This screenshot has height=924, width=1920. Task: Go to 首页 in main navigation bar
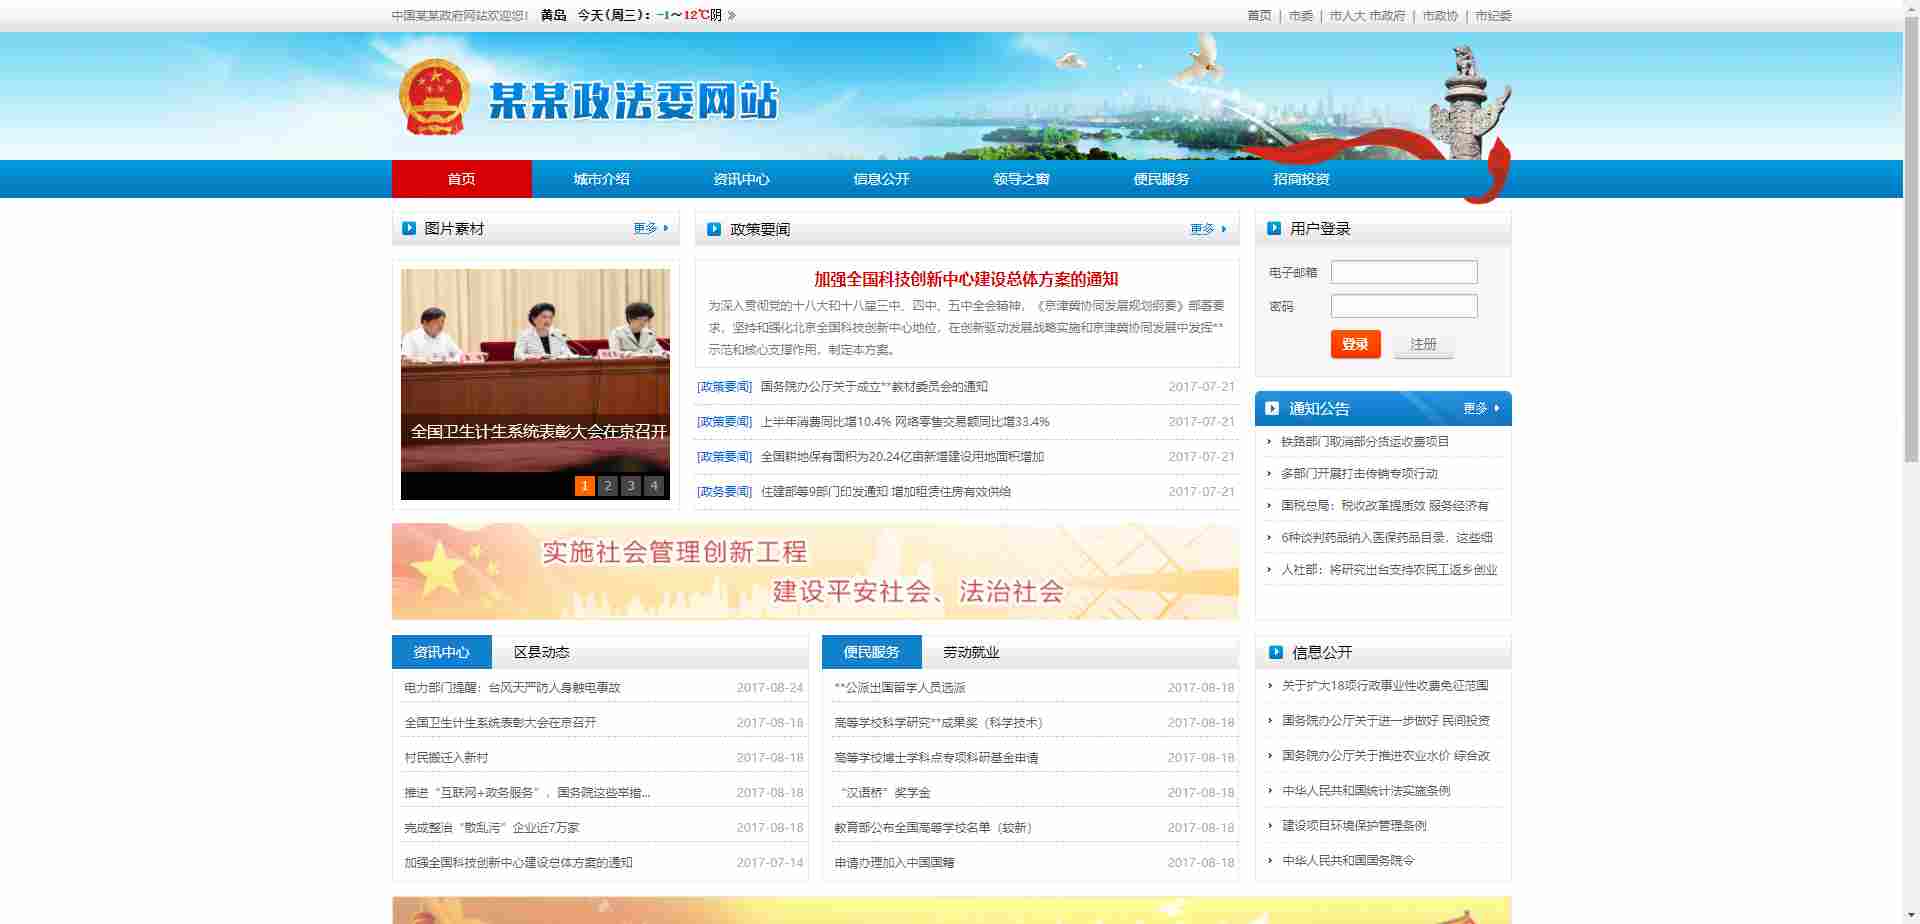[462, 179]
